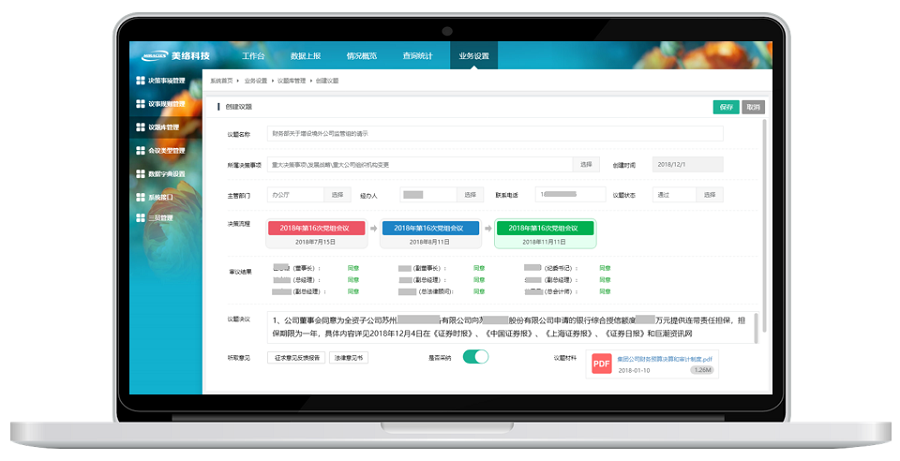Click 选择 next to 所属决策事项 field

click(x=587, y=164)
